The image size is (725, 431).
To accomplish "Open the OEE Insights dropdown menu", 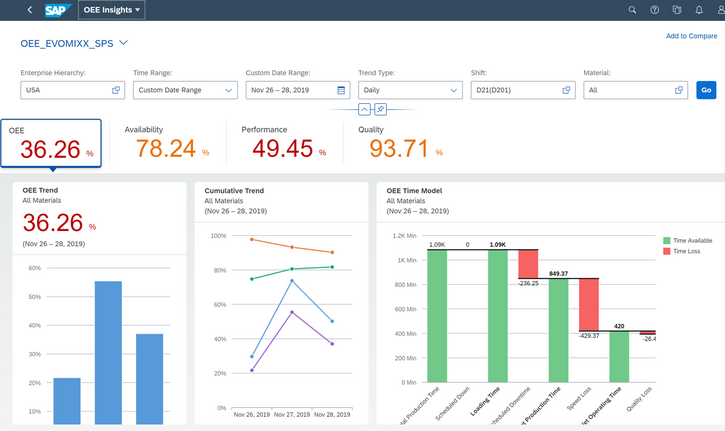I will coord(111,10).
